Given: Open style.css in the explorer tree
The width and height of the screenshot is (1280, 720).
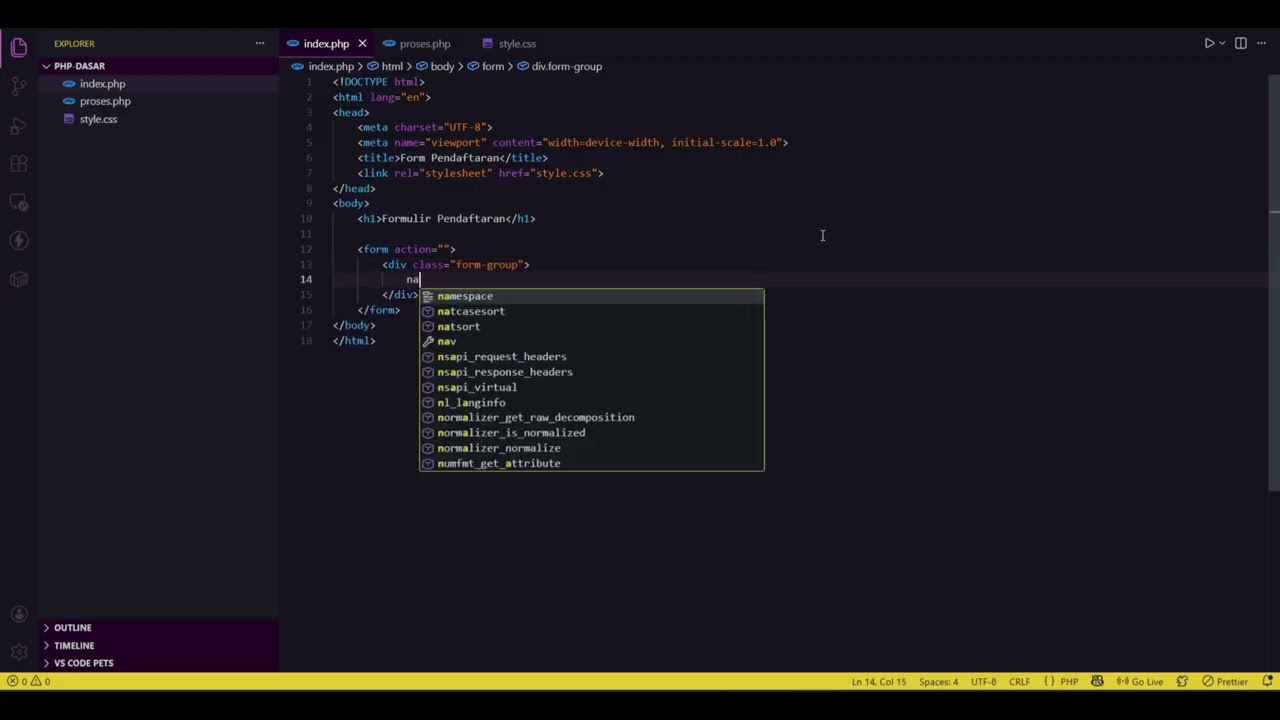Looking at the screenshot, I should 98,119.
